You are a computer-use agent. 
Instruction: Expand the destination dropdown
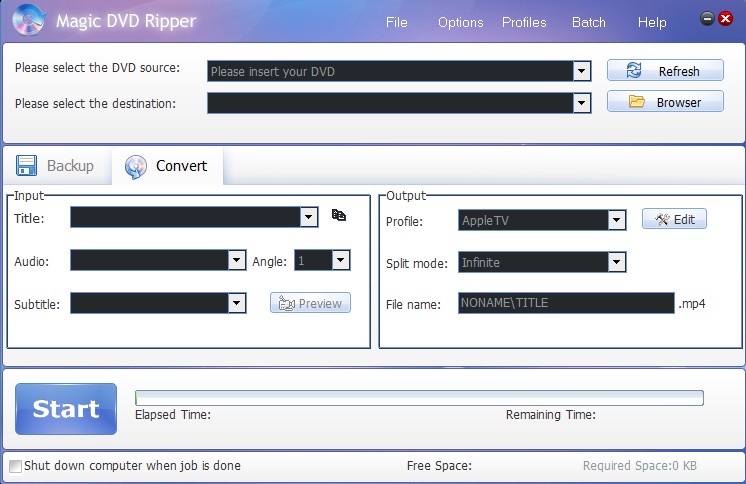tap(581, 103)
